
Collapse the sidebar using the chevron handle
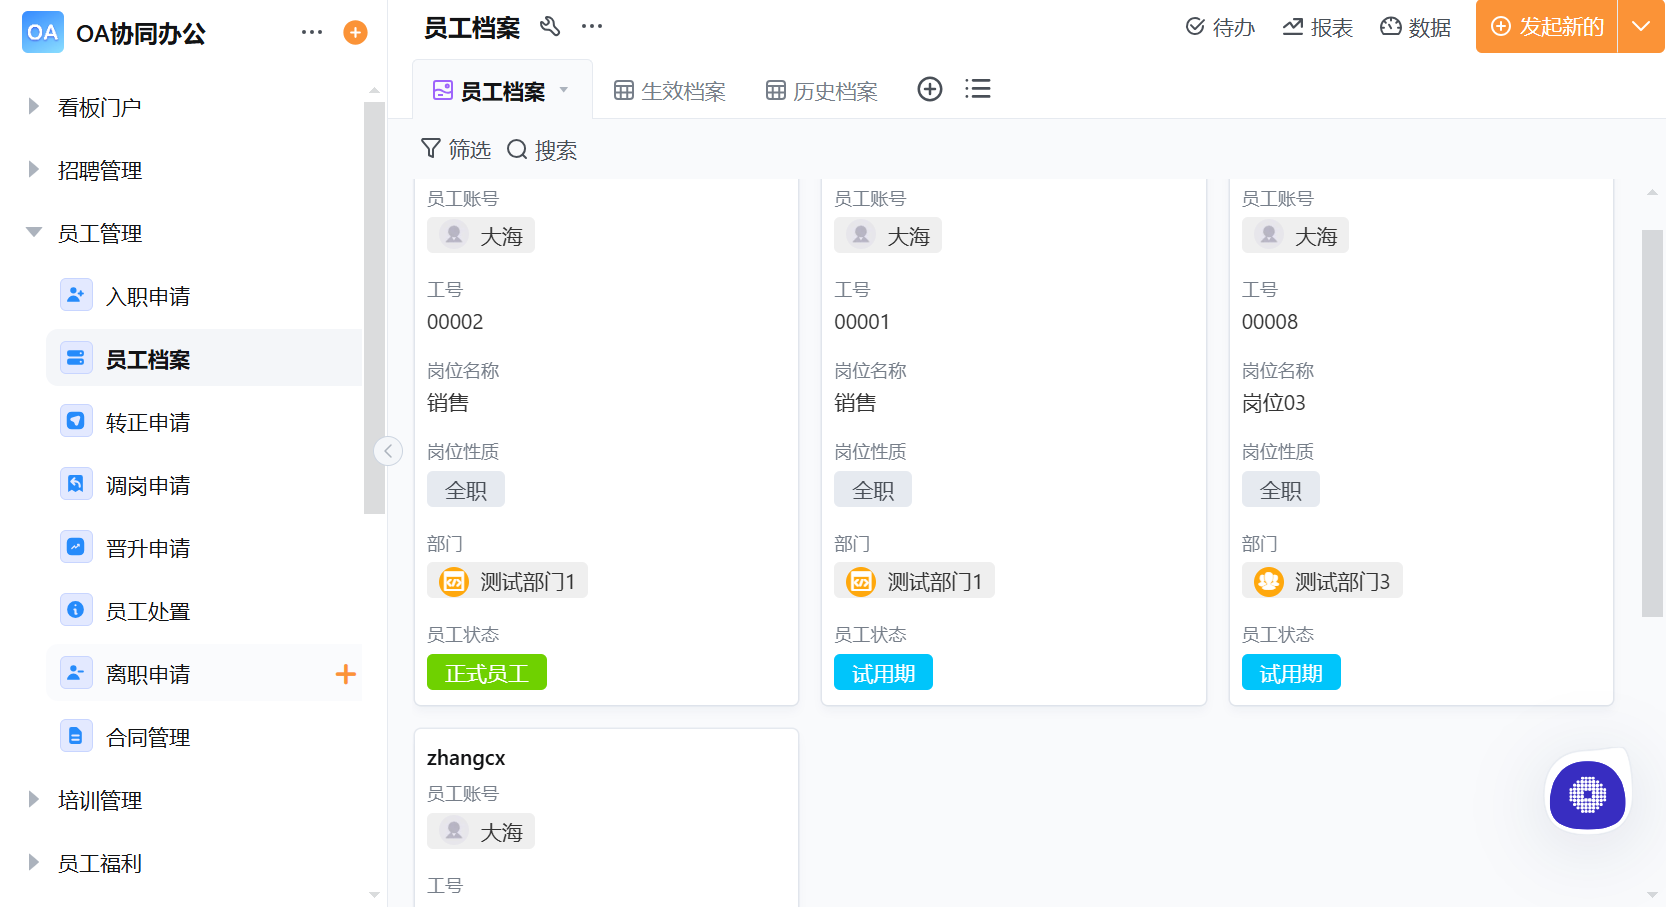(388, 451)
